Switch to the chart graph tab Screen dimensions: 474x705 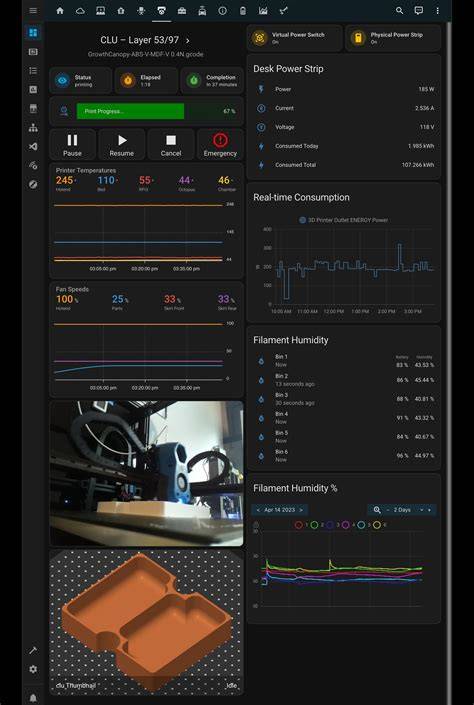click(x=263, y=10)
